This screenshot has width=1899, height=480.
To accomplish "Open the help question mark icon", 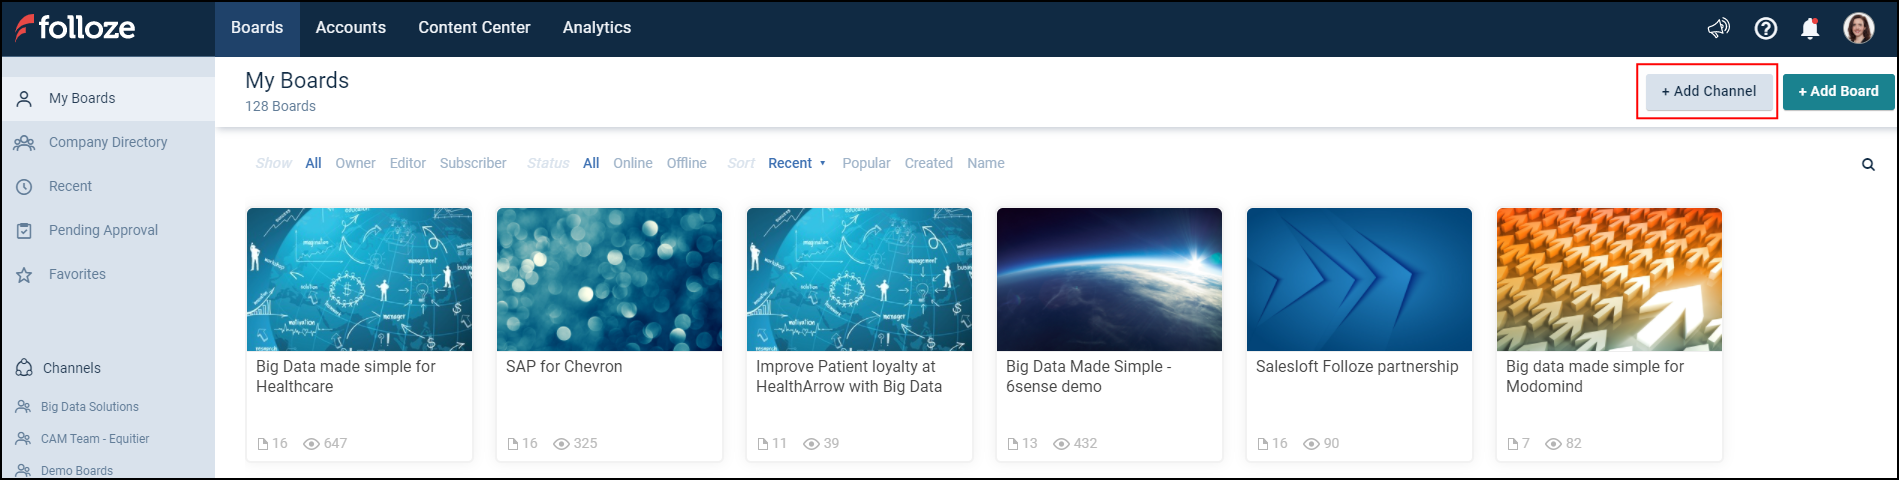I will coord(1766,28).
